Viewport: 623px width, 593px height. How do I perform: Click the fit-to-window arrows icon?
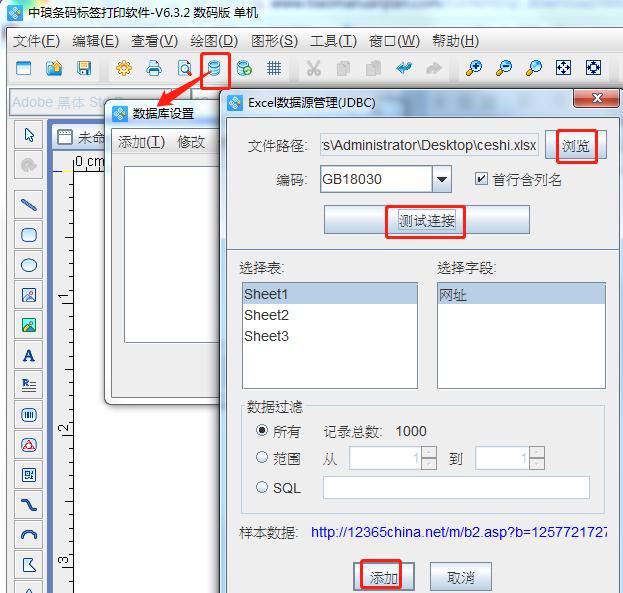(x=563, y=68)
